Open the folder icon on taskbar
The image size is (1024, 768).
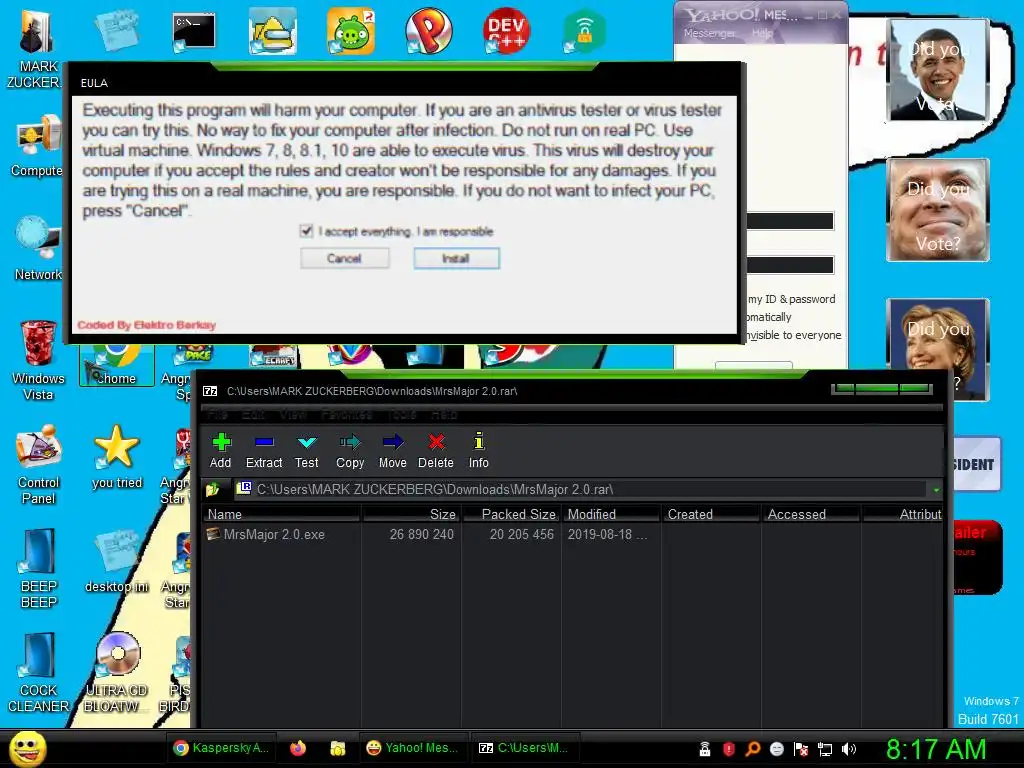(x=338, y=748)
